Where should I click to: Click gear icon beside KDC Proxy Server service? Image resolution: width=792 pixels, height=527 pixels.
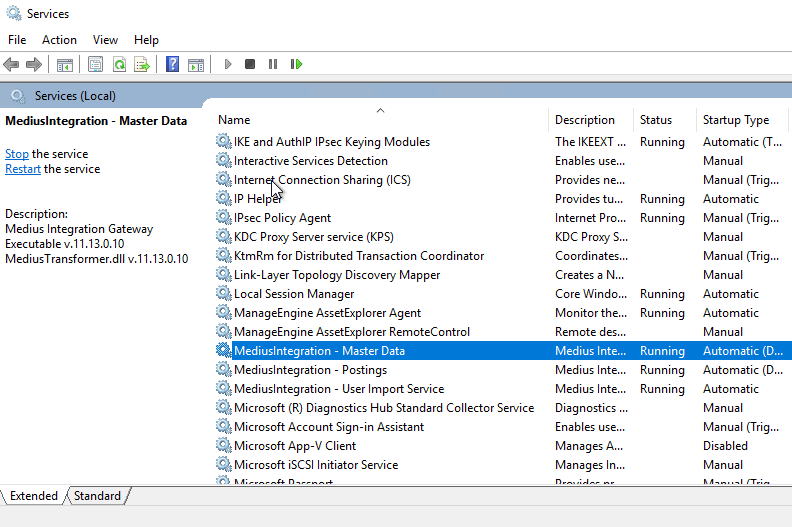pyautogui.click(x=223, y=236)
